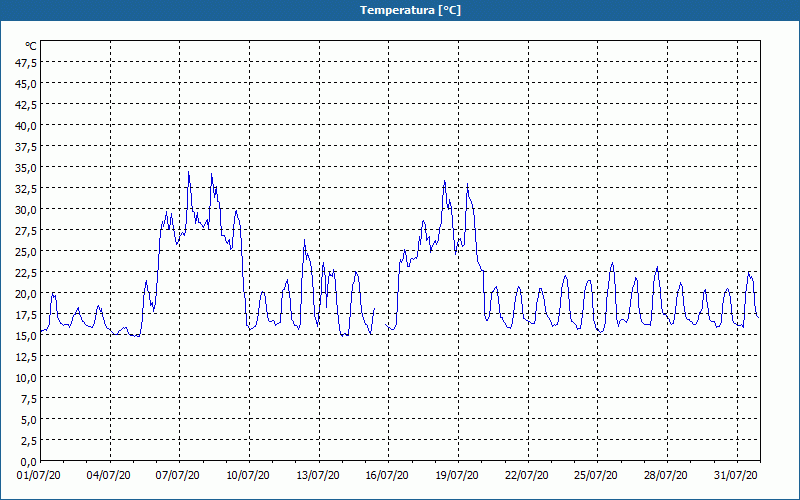Click the 42,5 y-axis label

tap(27, 105)
